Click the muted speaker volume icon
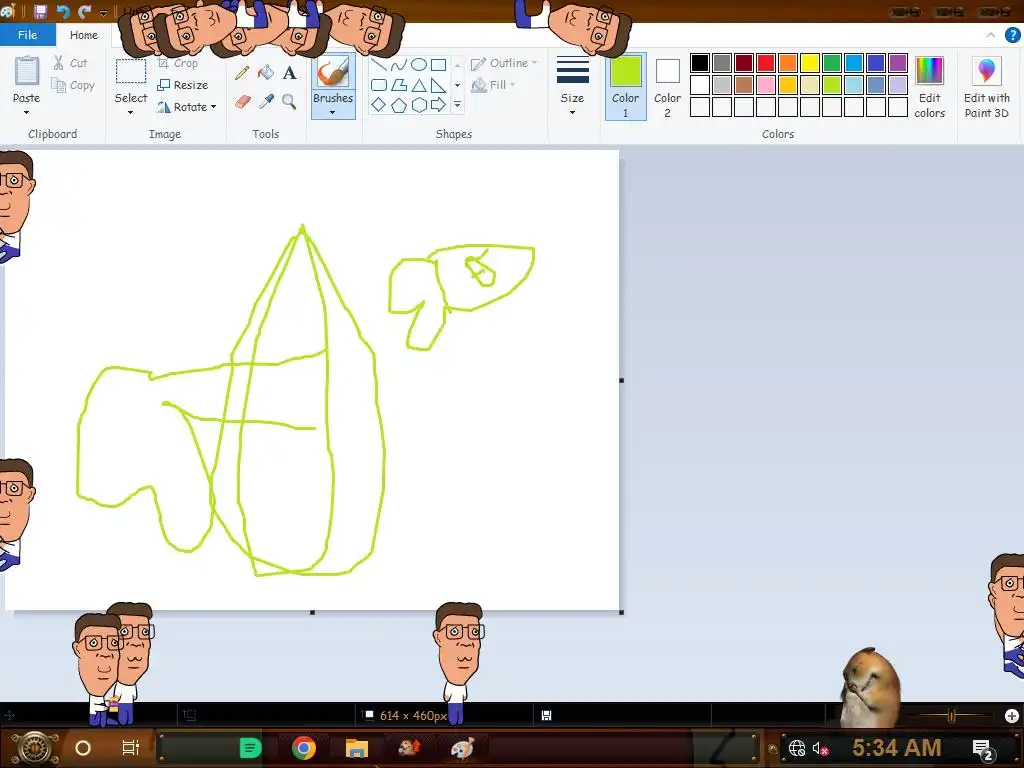This screenshot has height=768, width=1024. tap(820, 748)
